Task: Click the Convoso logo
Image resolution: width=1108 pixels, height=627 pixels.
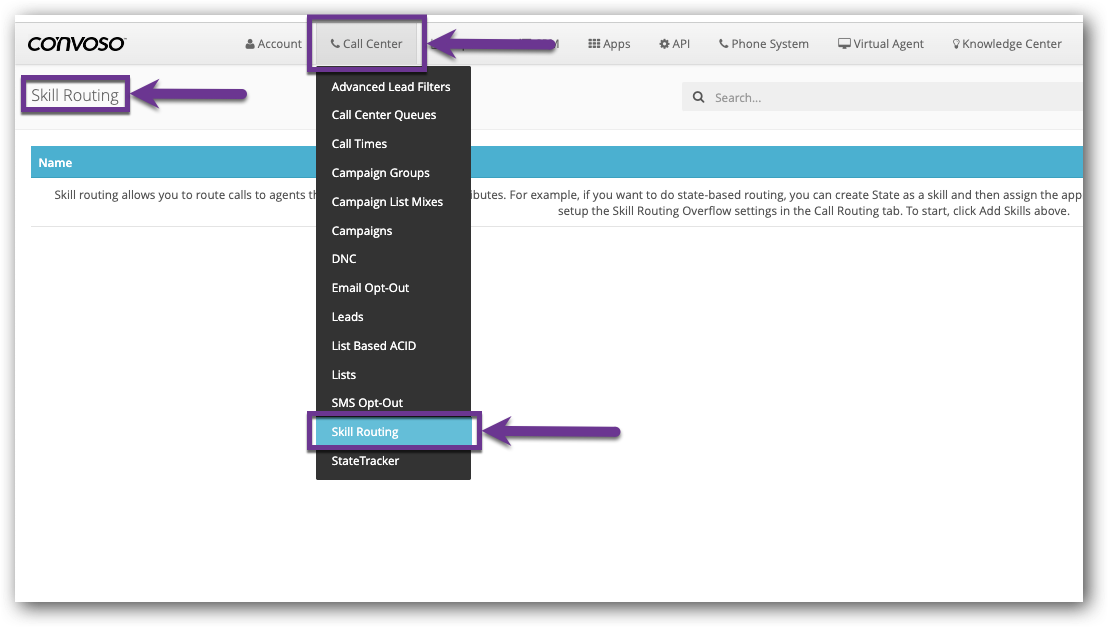Action: pyautogui.click(x=76, y=44)
